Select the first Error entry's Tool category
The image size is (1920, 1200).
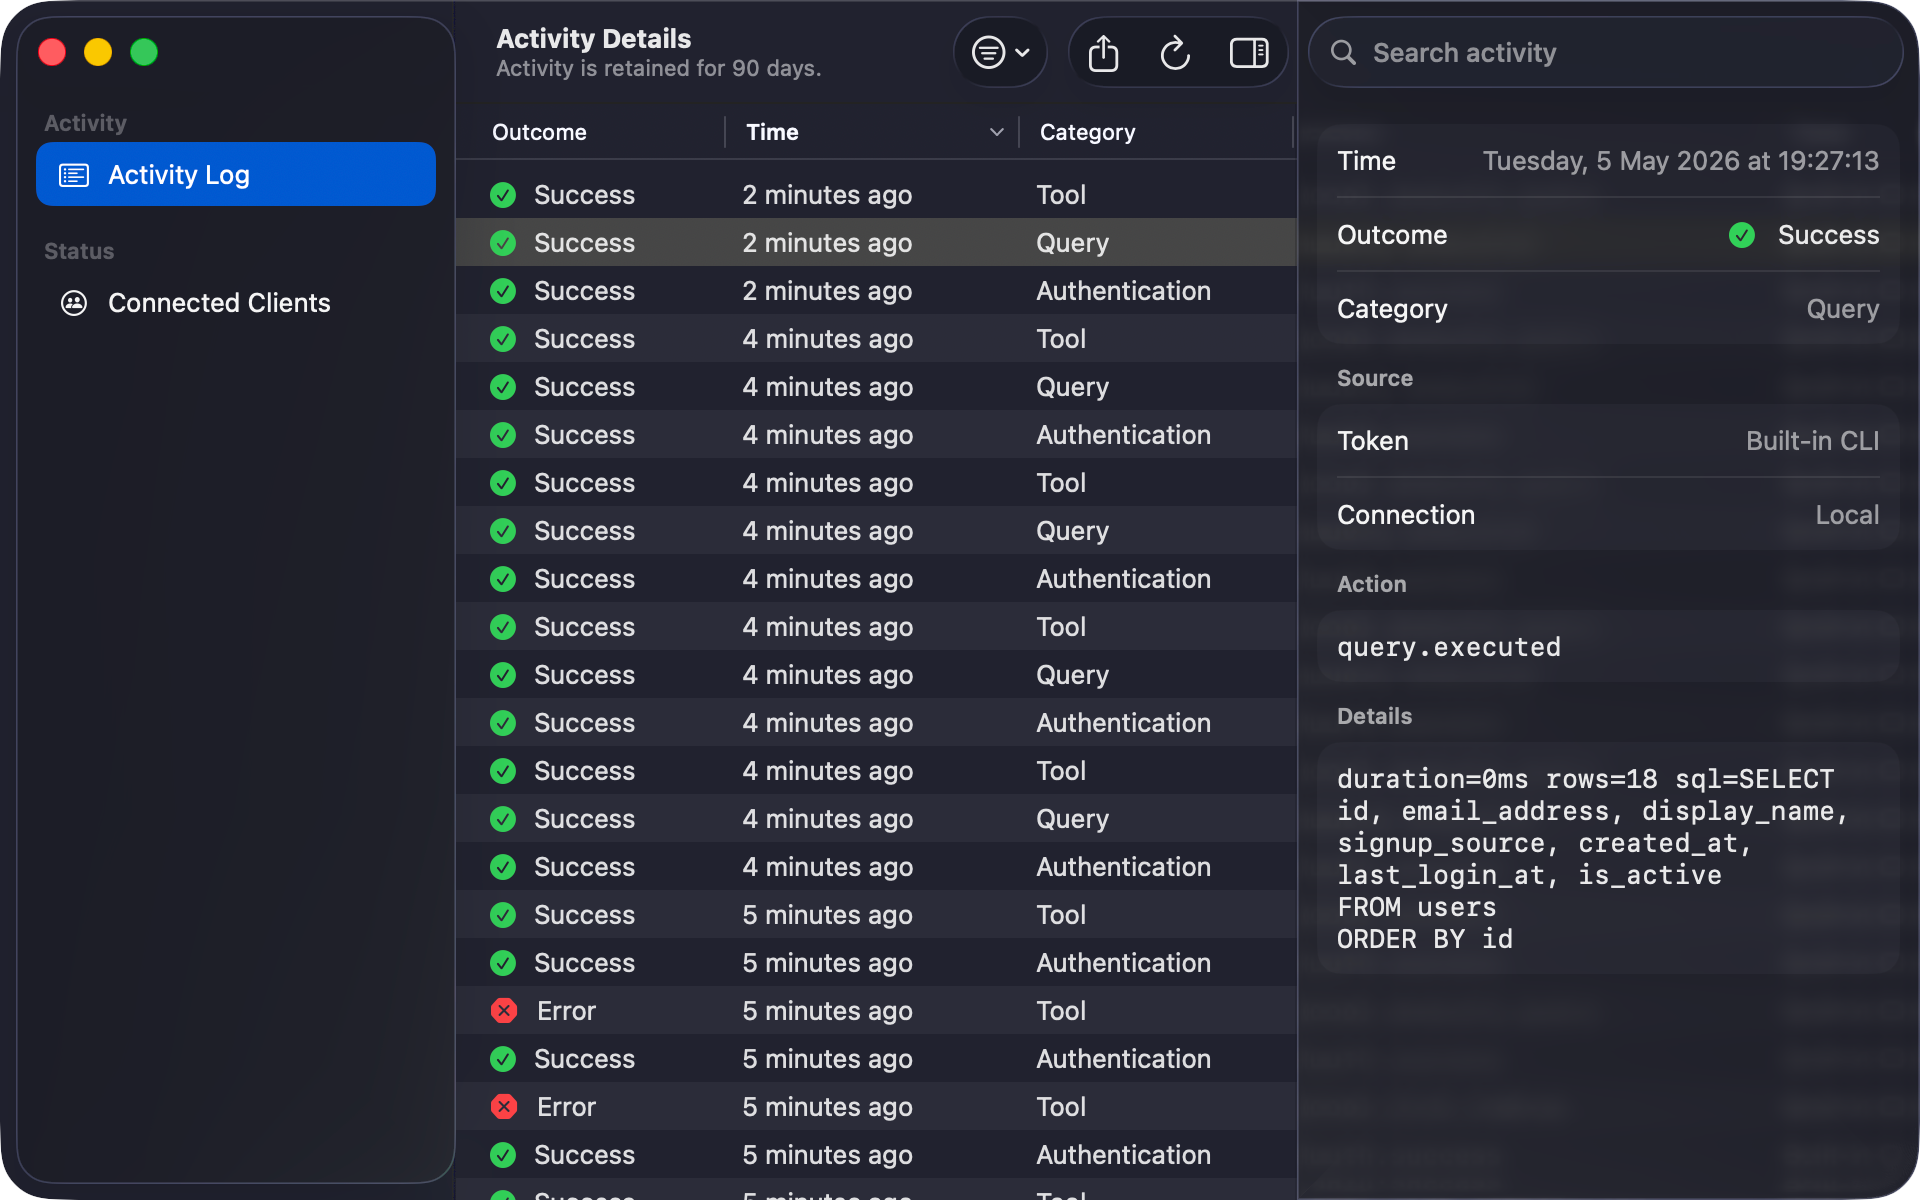(x=1061, y=1010)
